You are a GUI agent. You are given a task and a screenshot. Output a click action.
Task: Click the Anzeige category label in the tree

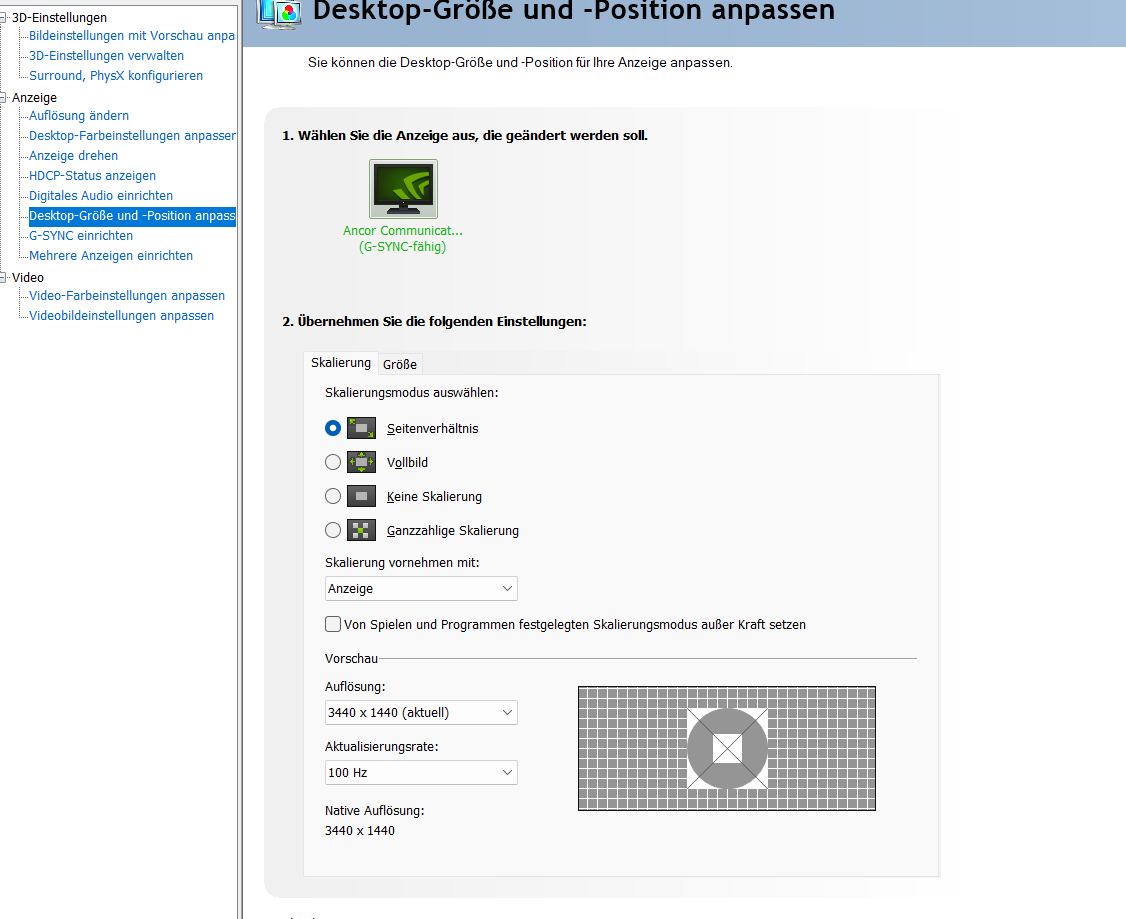(x=34, y=97)
